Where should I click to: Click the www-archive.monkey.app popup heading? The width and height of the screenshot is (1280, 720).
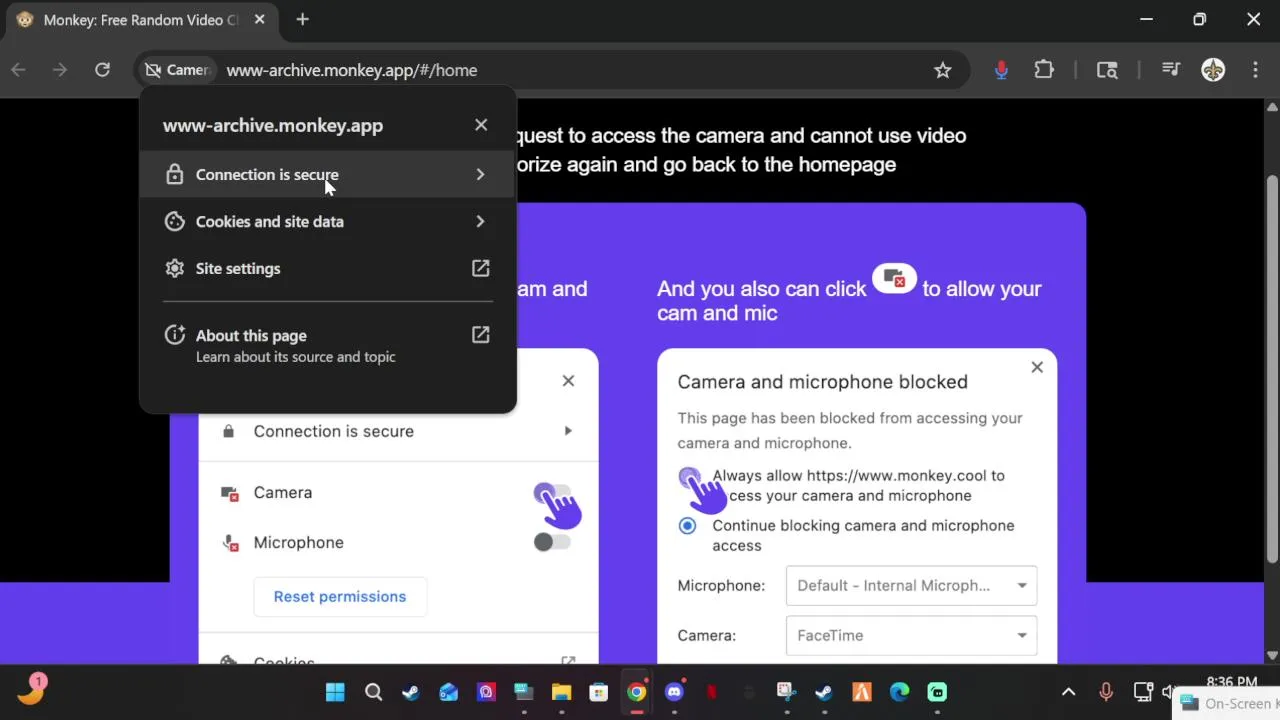coord(273,126)
